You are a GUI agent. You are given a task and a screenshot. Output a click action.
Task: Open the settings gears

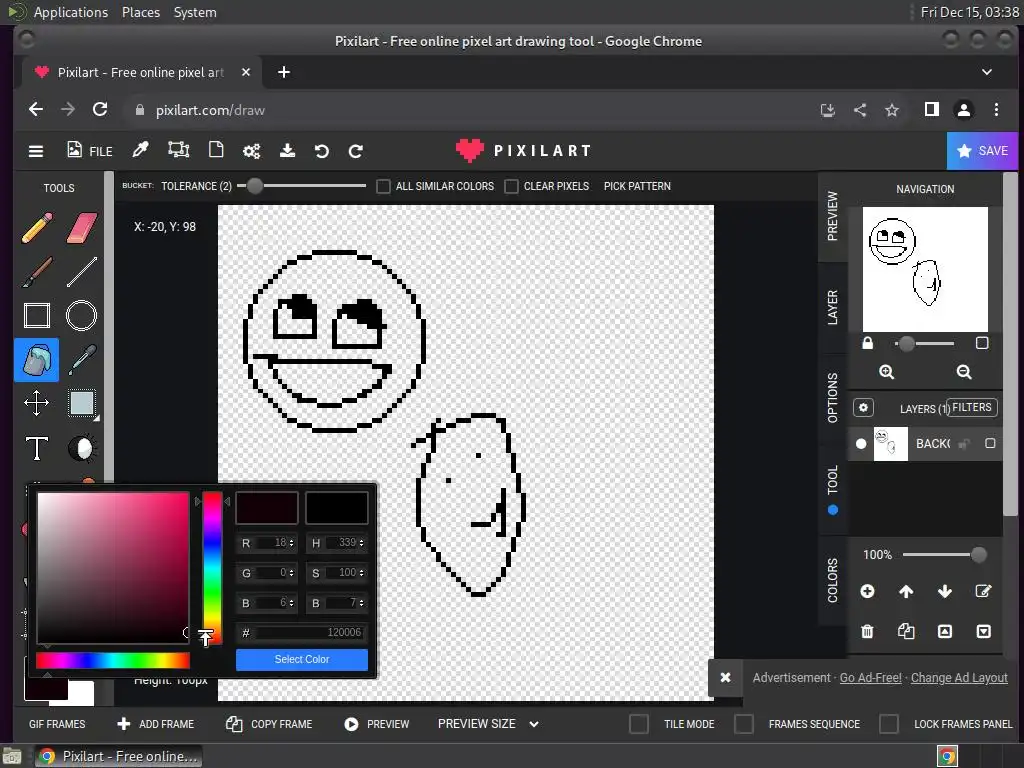(x=251, y=151)
